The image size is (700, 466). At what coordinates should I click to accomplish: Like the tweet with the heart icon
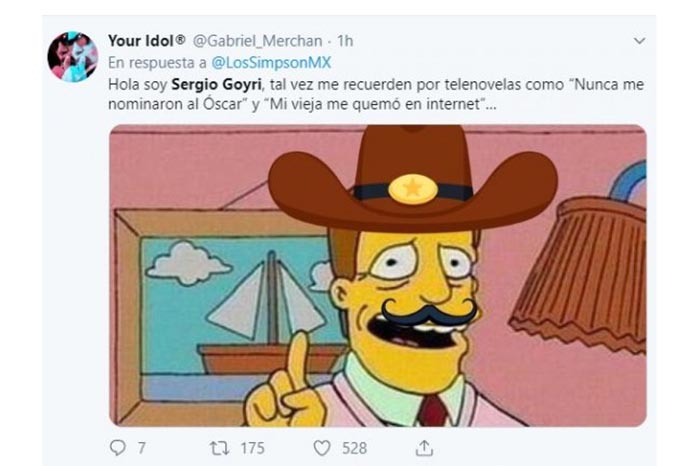[321, 448]
